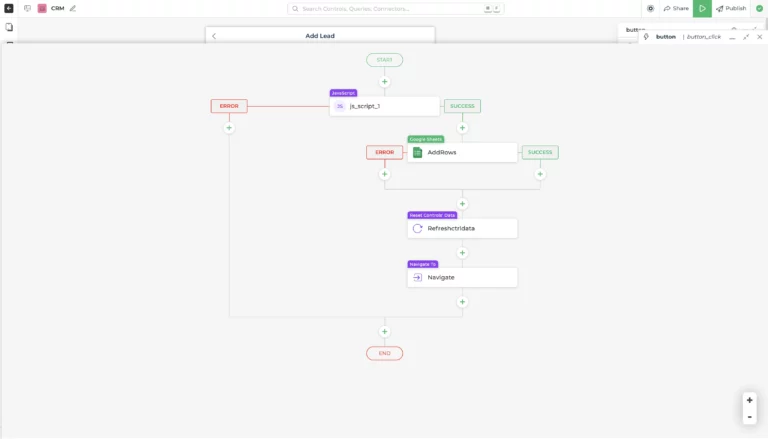The height and width of the screenshot is (439, 768).
Task: Click the back arrow in top-left corner
Action: [9, 8]
